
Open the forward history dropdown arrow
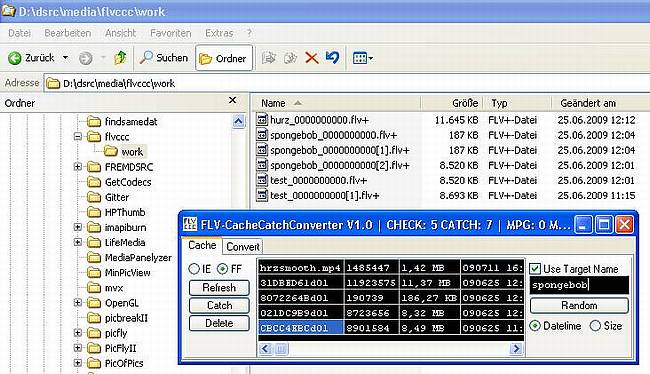pos(103,58)
